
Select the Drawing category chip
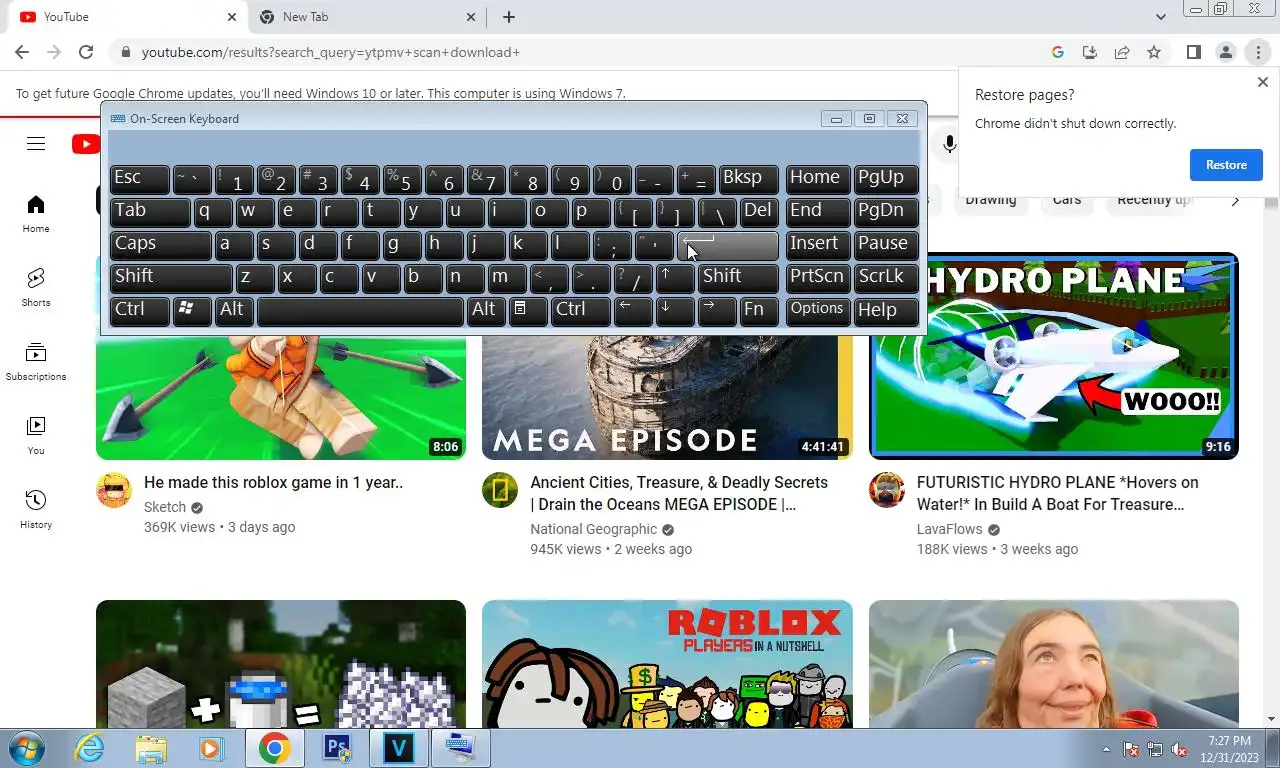tap(990, 200)
